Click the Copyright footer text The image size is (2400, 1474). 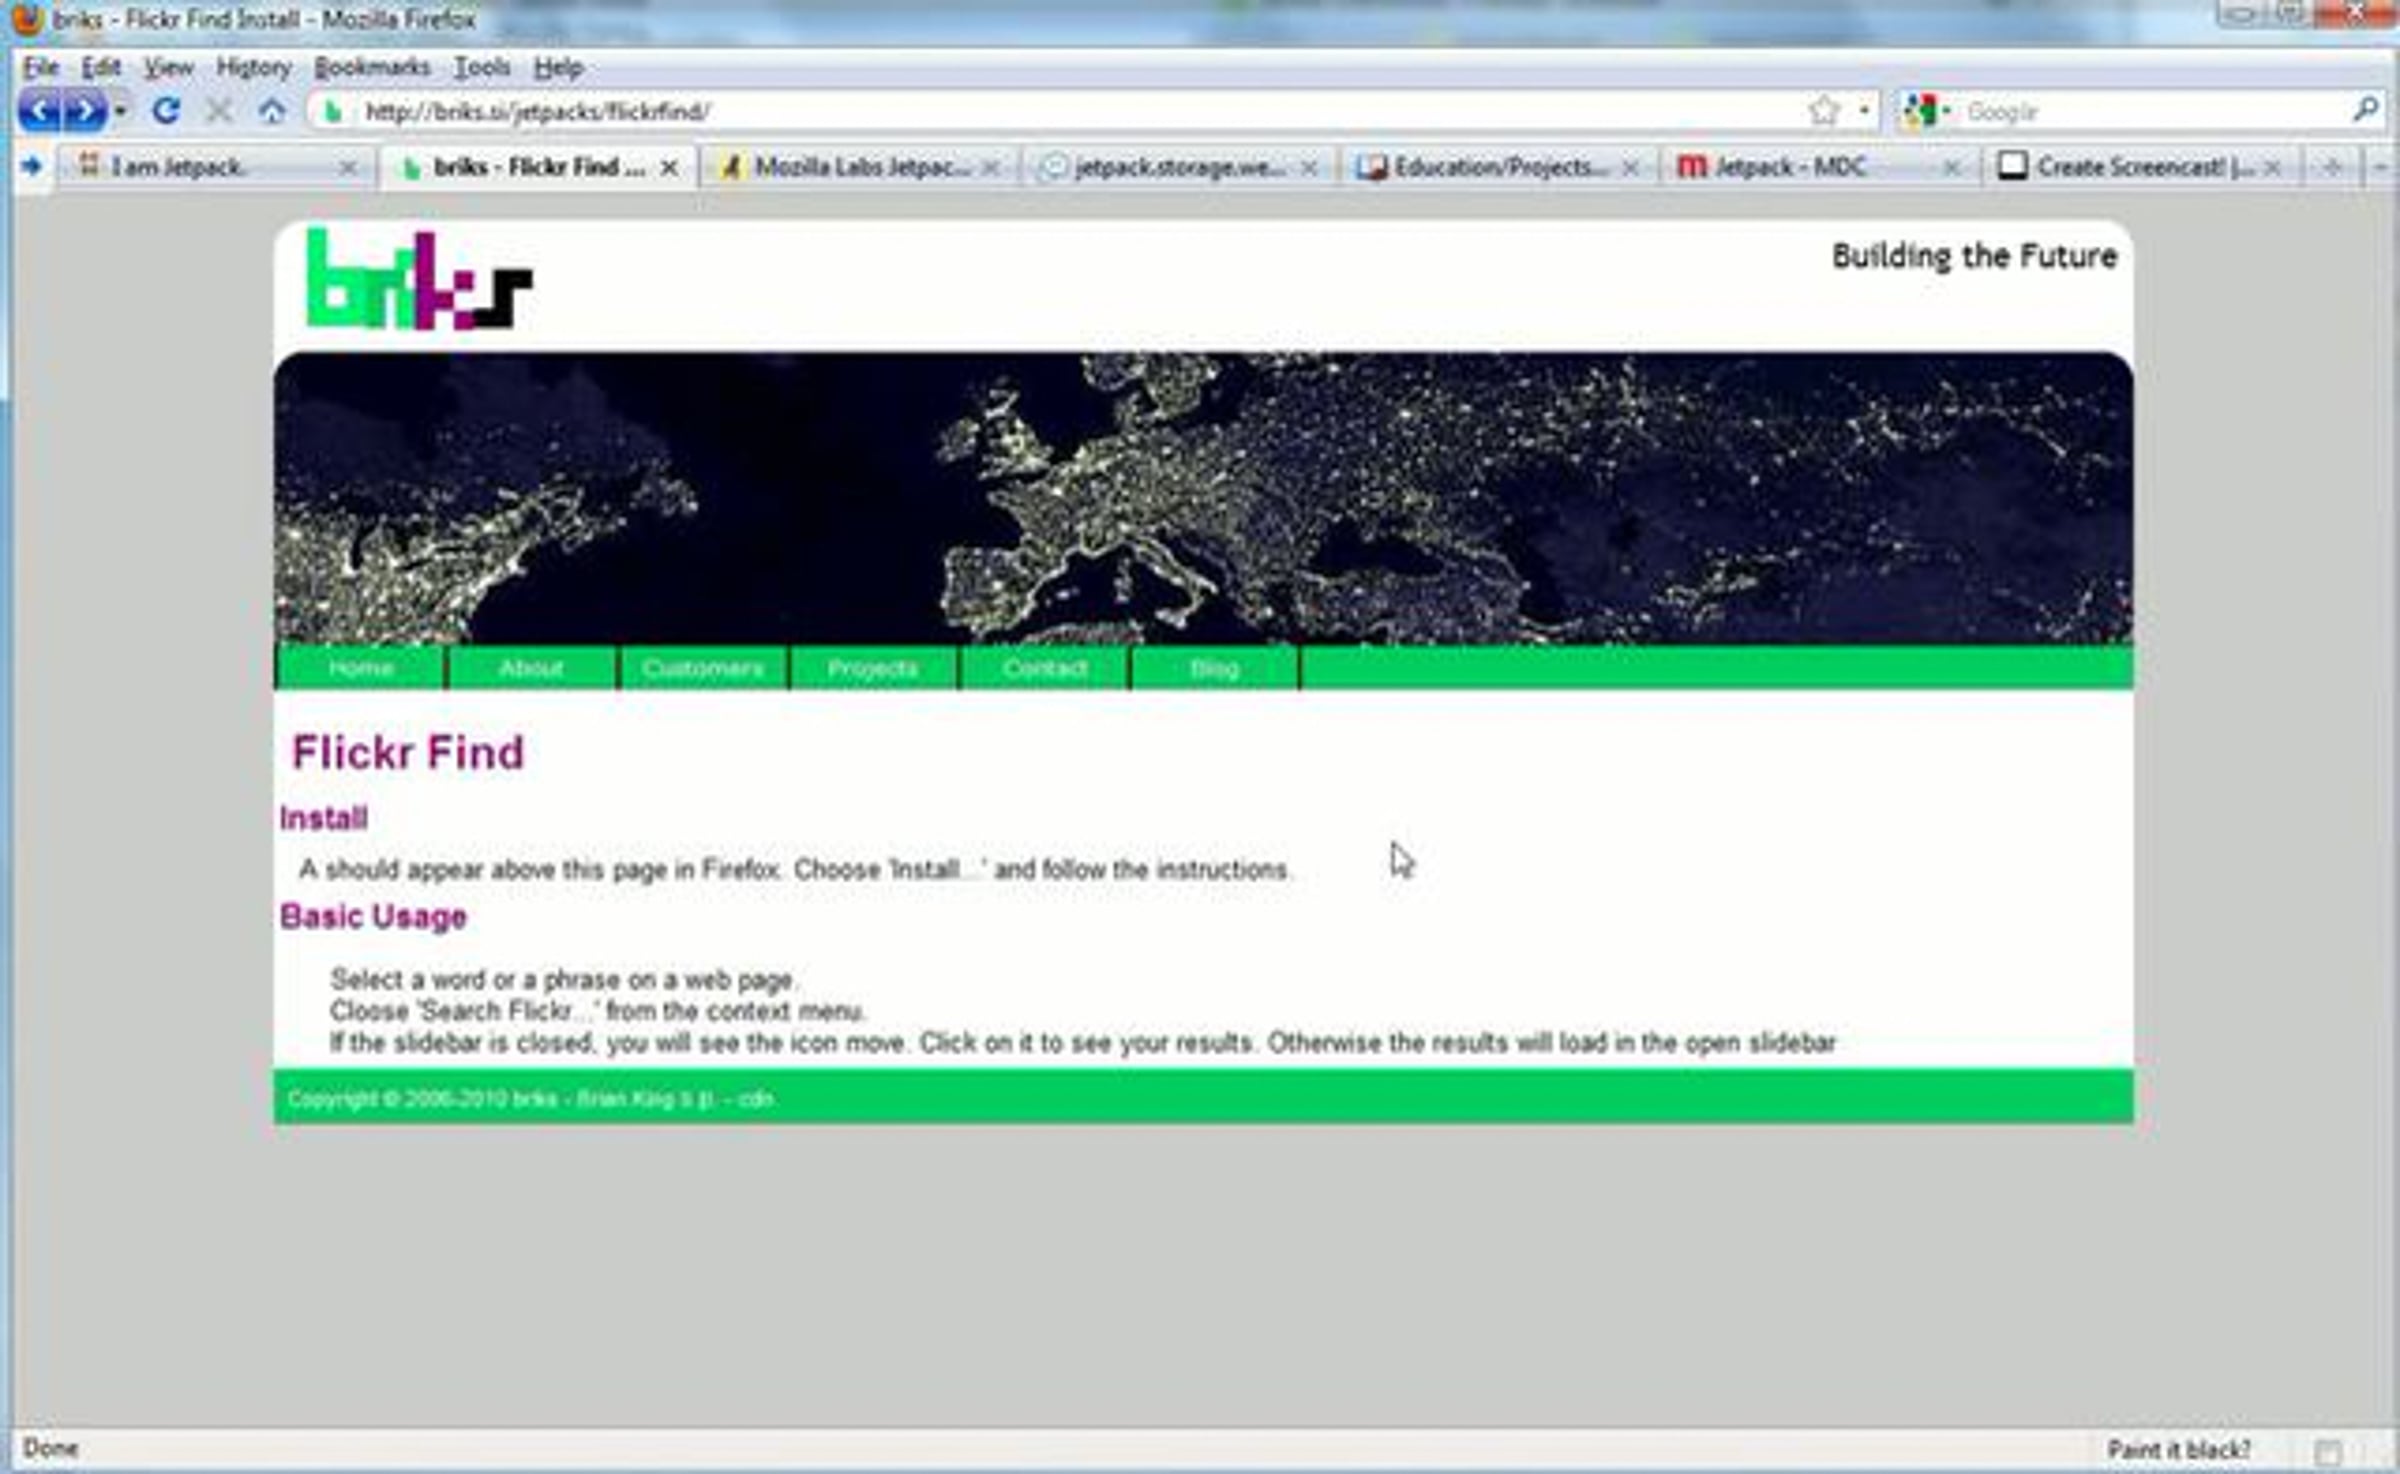click(x=531, y=1099)
